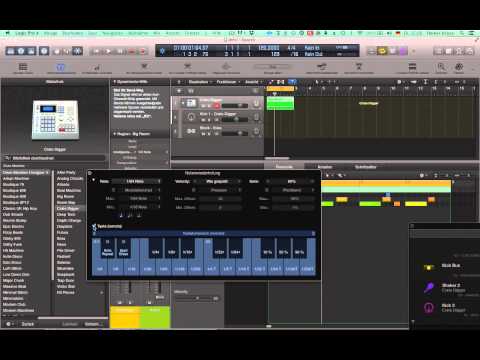The height and width of the screenshot is (360, 480).
Task: Click the track headers toolbar icon
Action: click(x=23, y=67)
